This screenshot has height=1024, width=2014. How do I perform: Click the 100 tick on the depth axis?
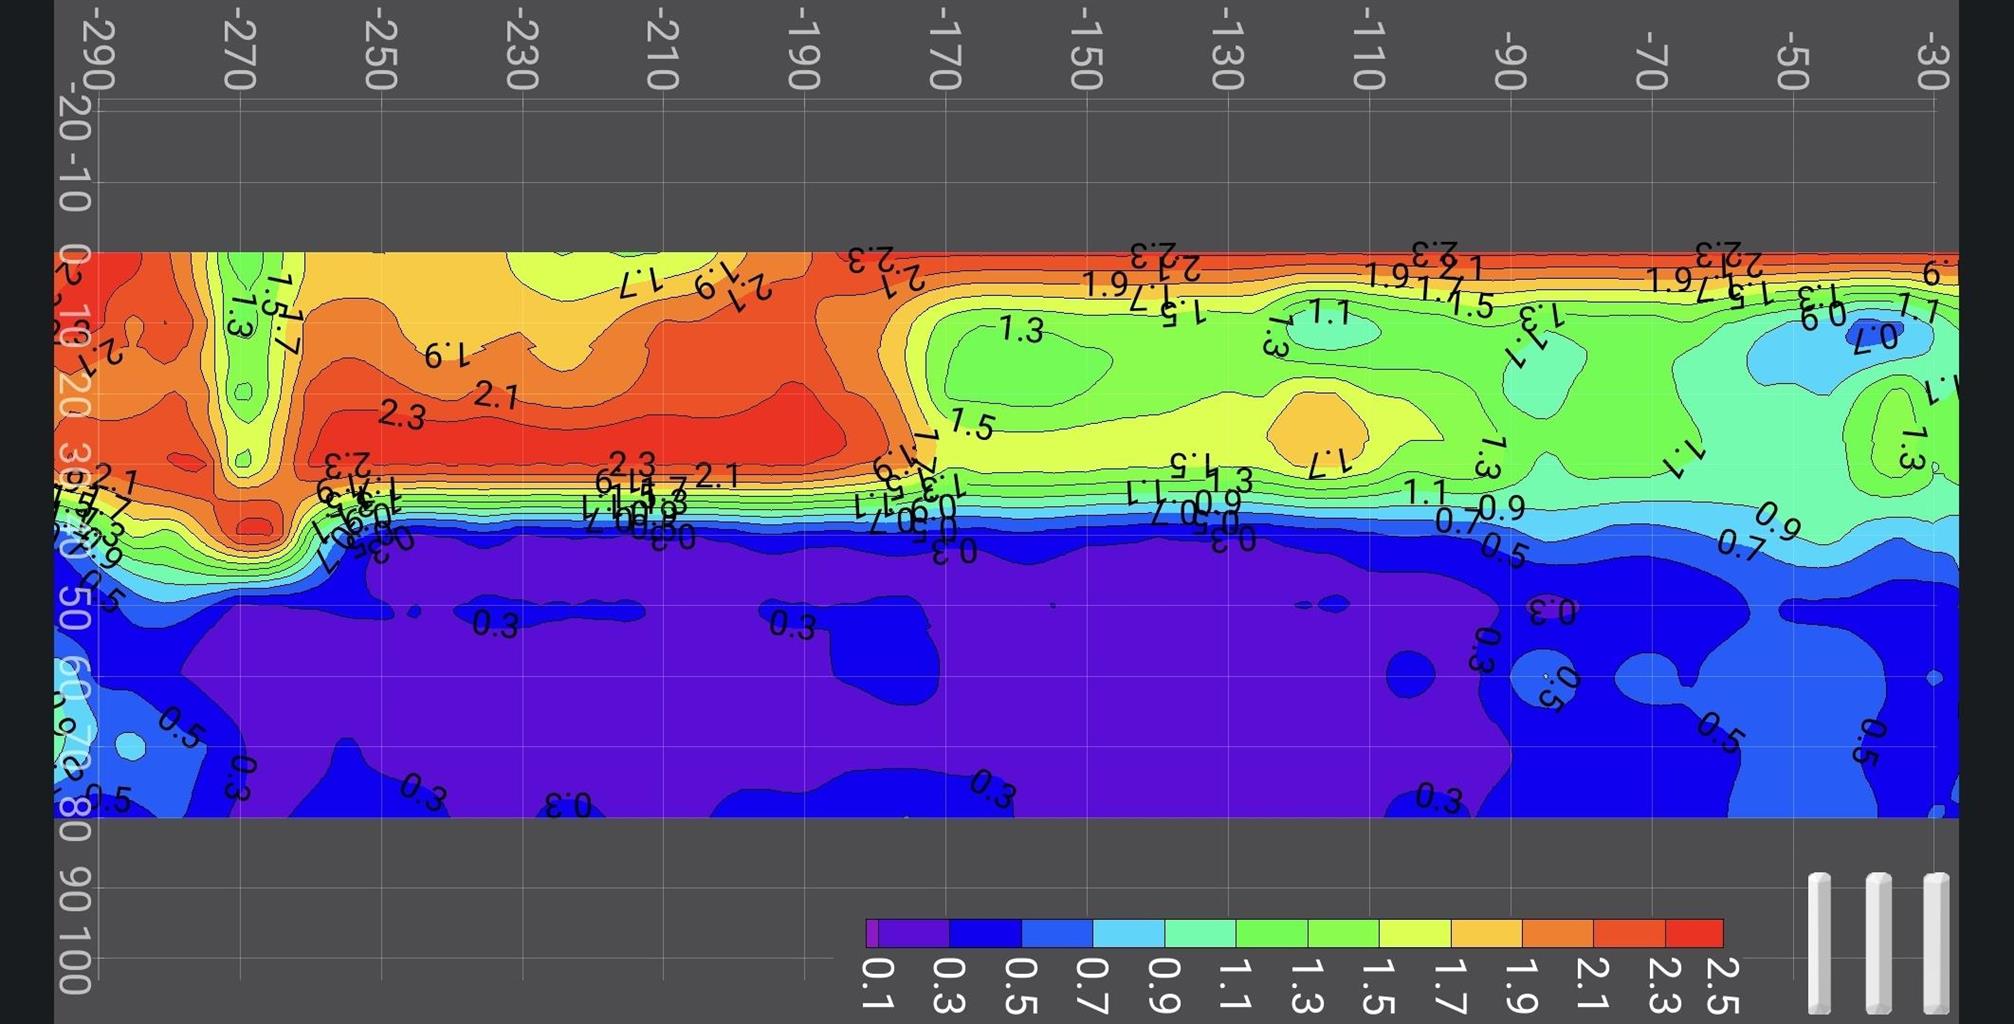point(76,960)
